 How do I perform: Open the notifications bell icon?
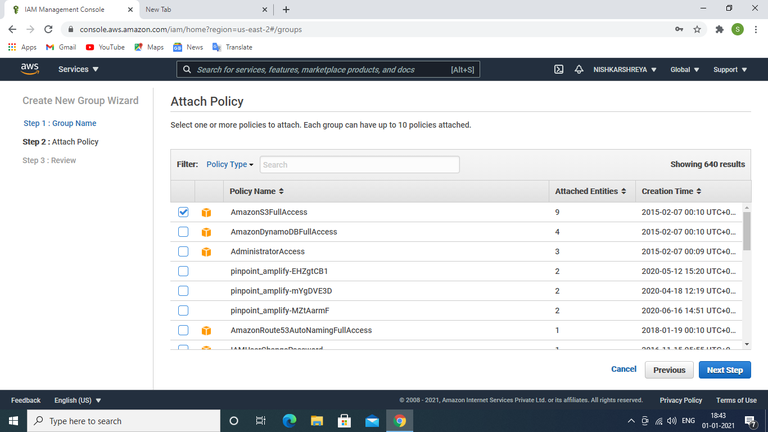pos(579,70)
